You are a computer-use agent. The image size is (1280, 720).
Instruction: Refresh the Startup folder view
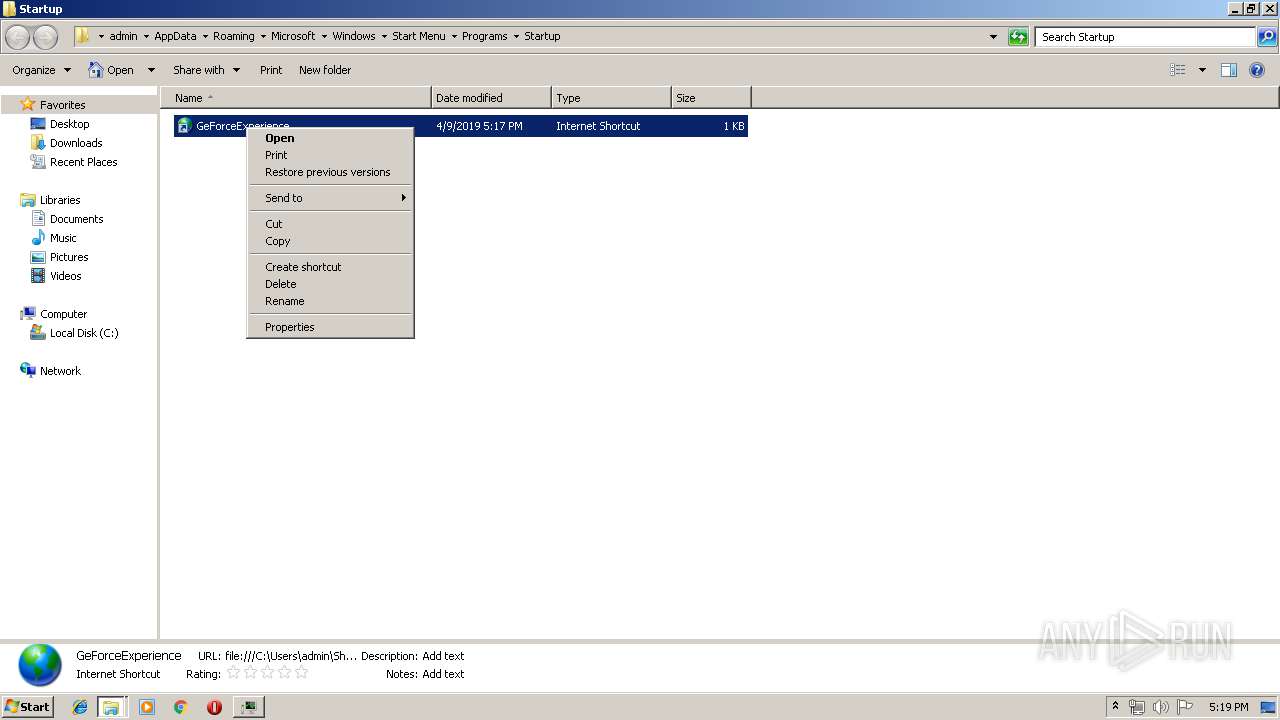point(1018,37)
